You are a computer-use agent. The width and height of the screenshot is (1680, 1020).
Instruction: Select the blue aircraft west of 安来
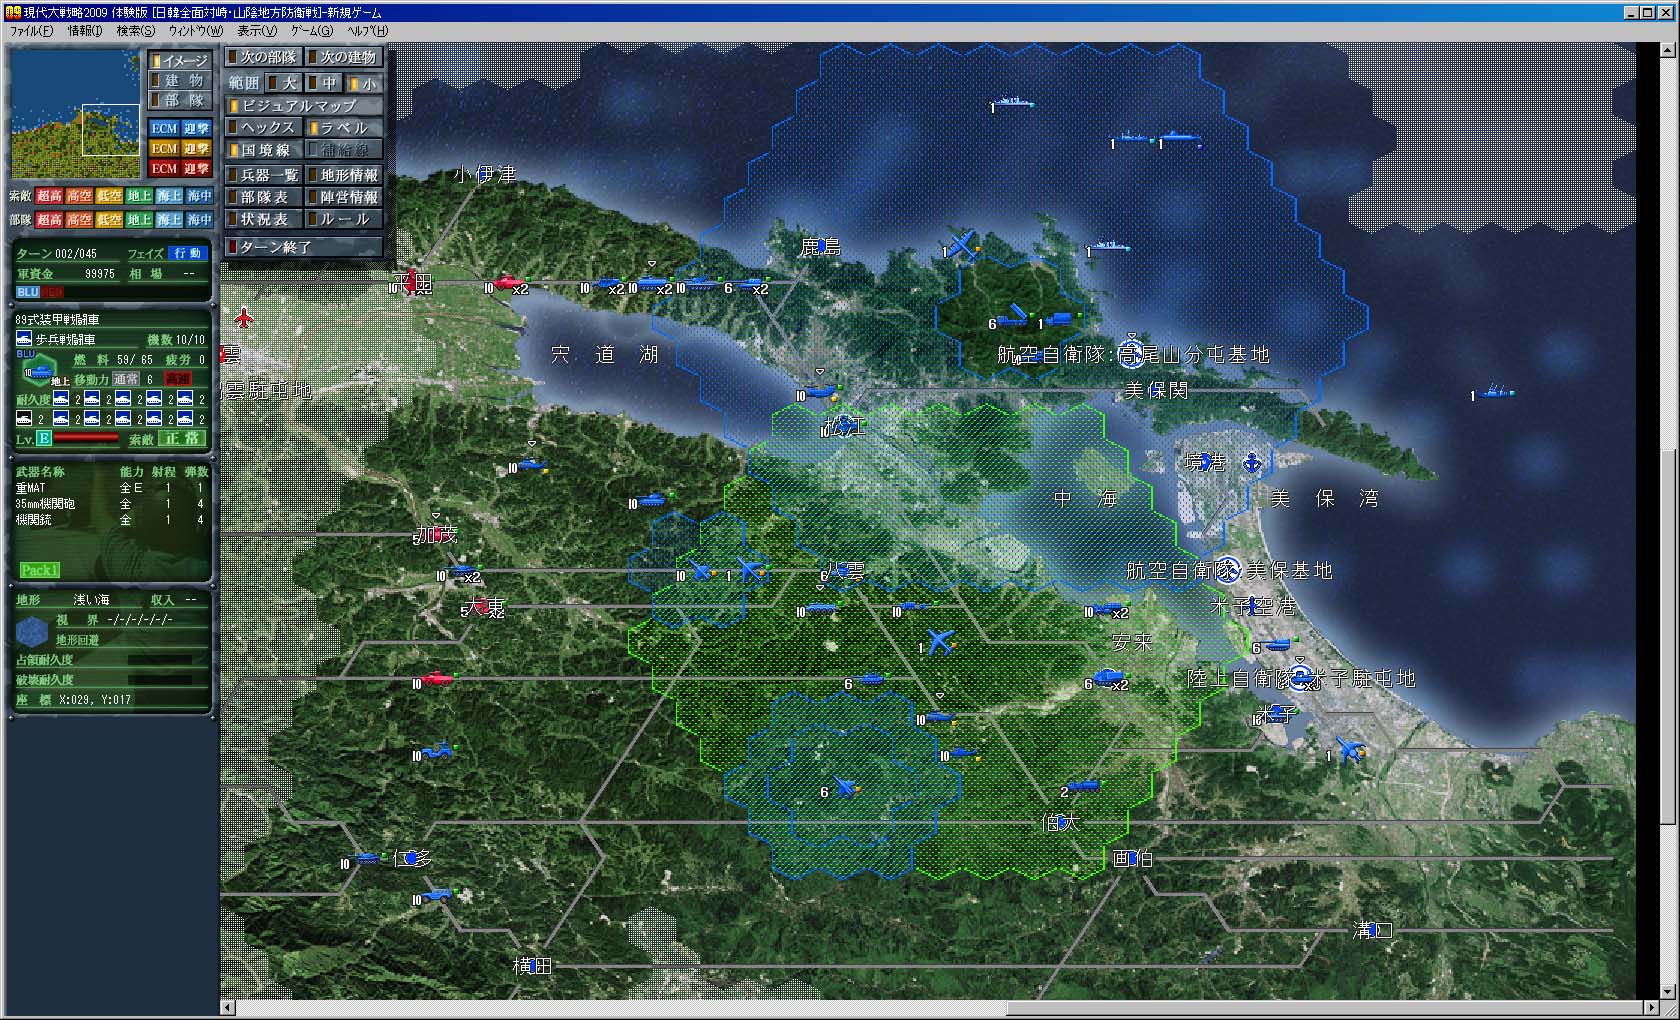(x=941, y=641)
